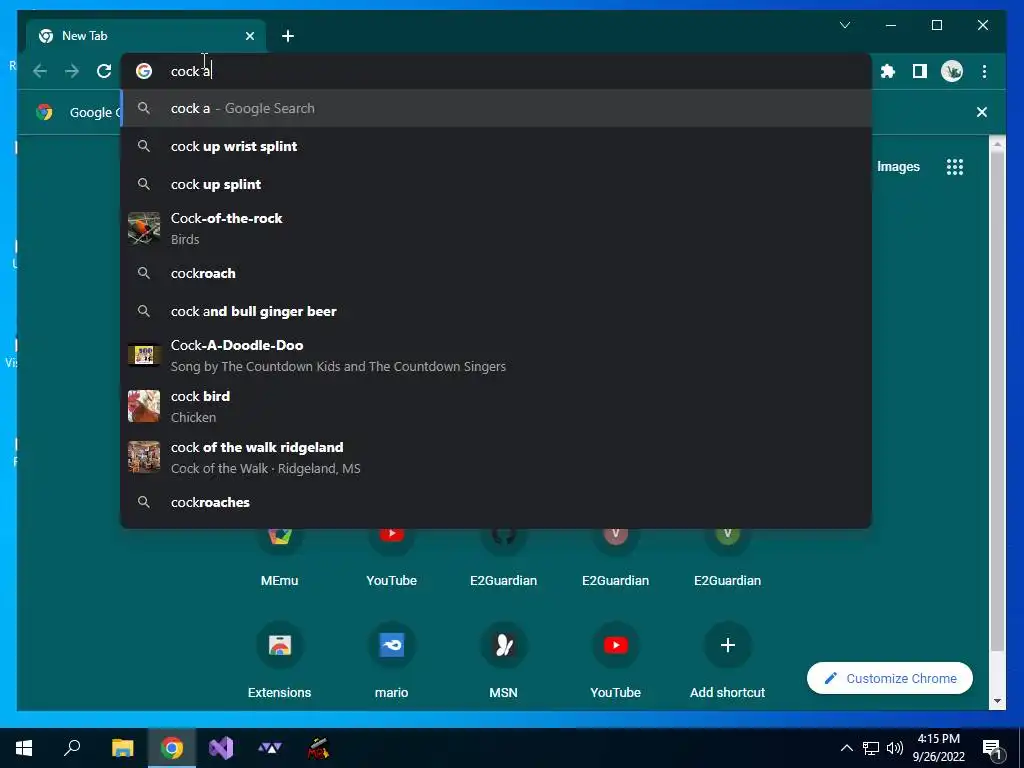Select 'cock of the walk ridgeland' suggestion
The width and height of the screenshot is (1024, 768).
coord(496,457)
